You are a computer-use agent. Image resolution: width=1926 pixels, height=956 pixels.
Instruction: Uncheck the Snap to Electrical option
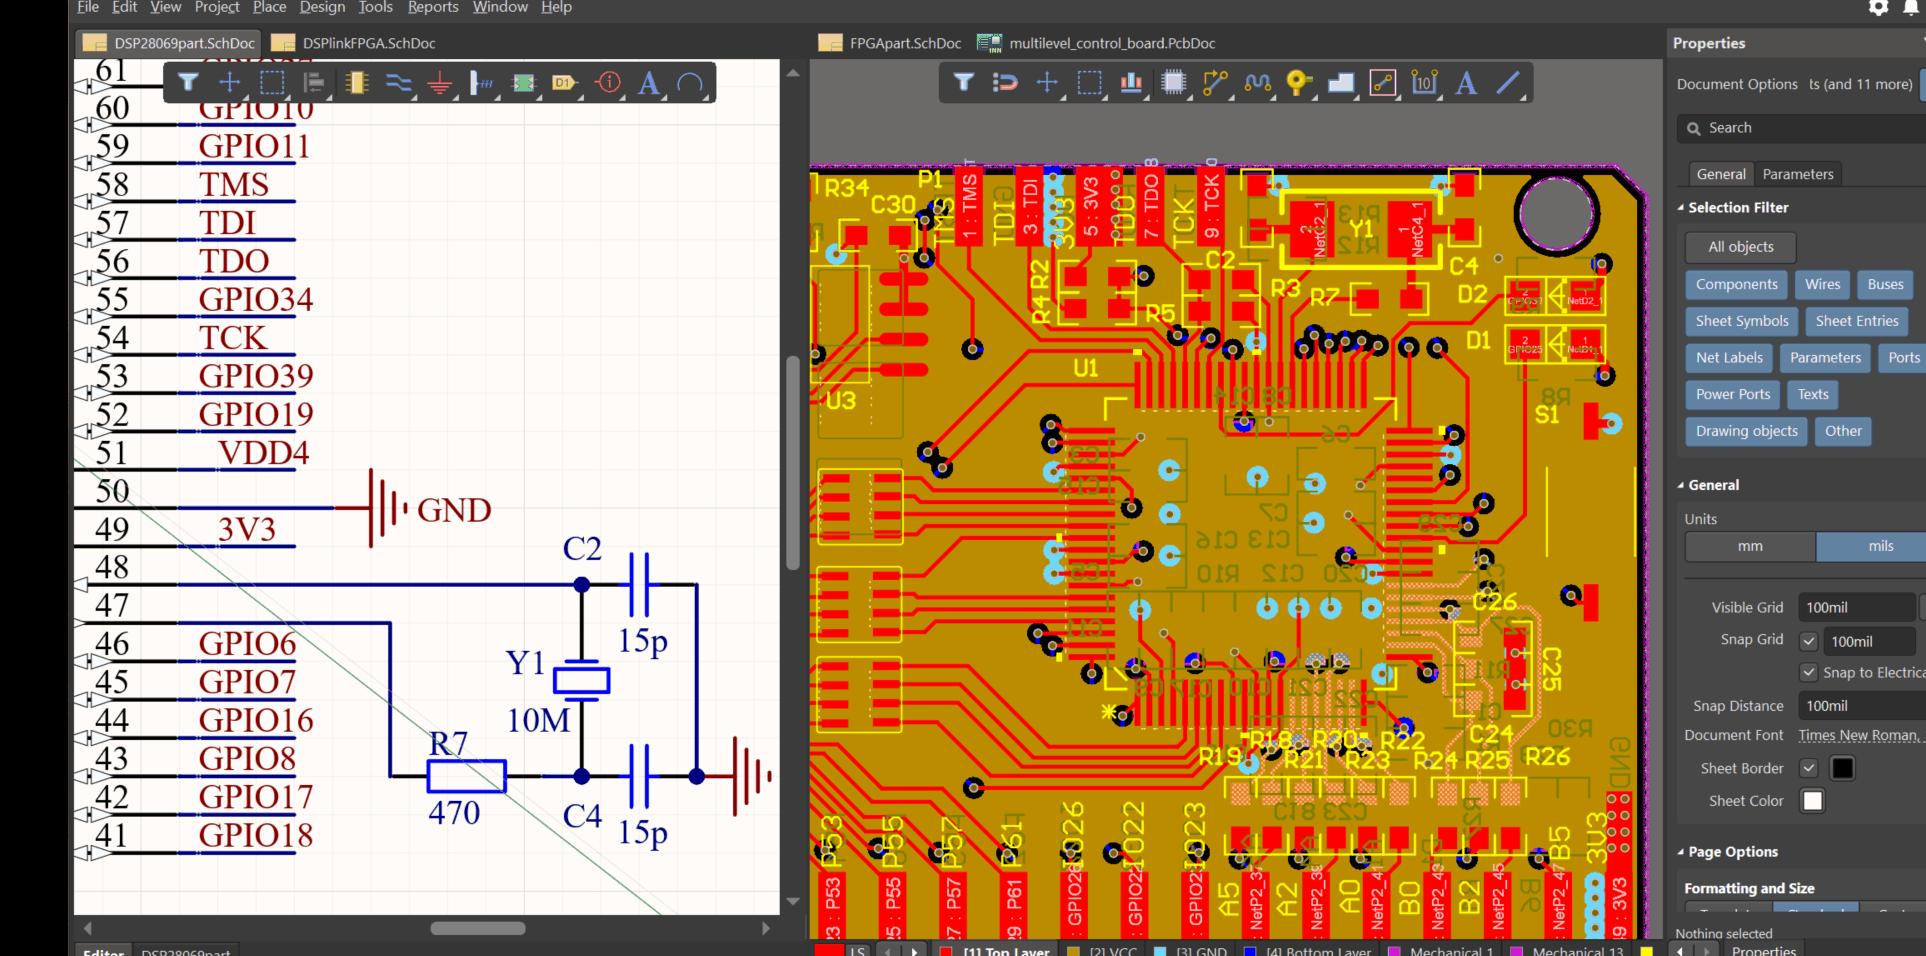pyautogui.click(x=1808, y=673)
